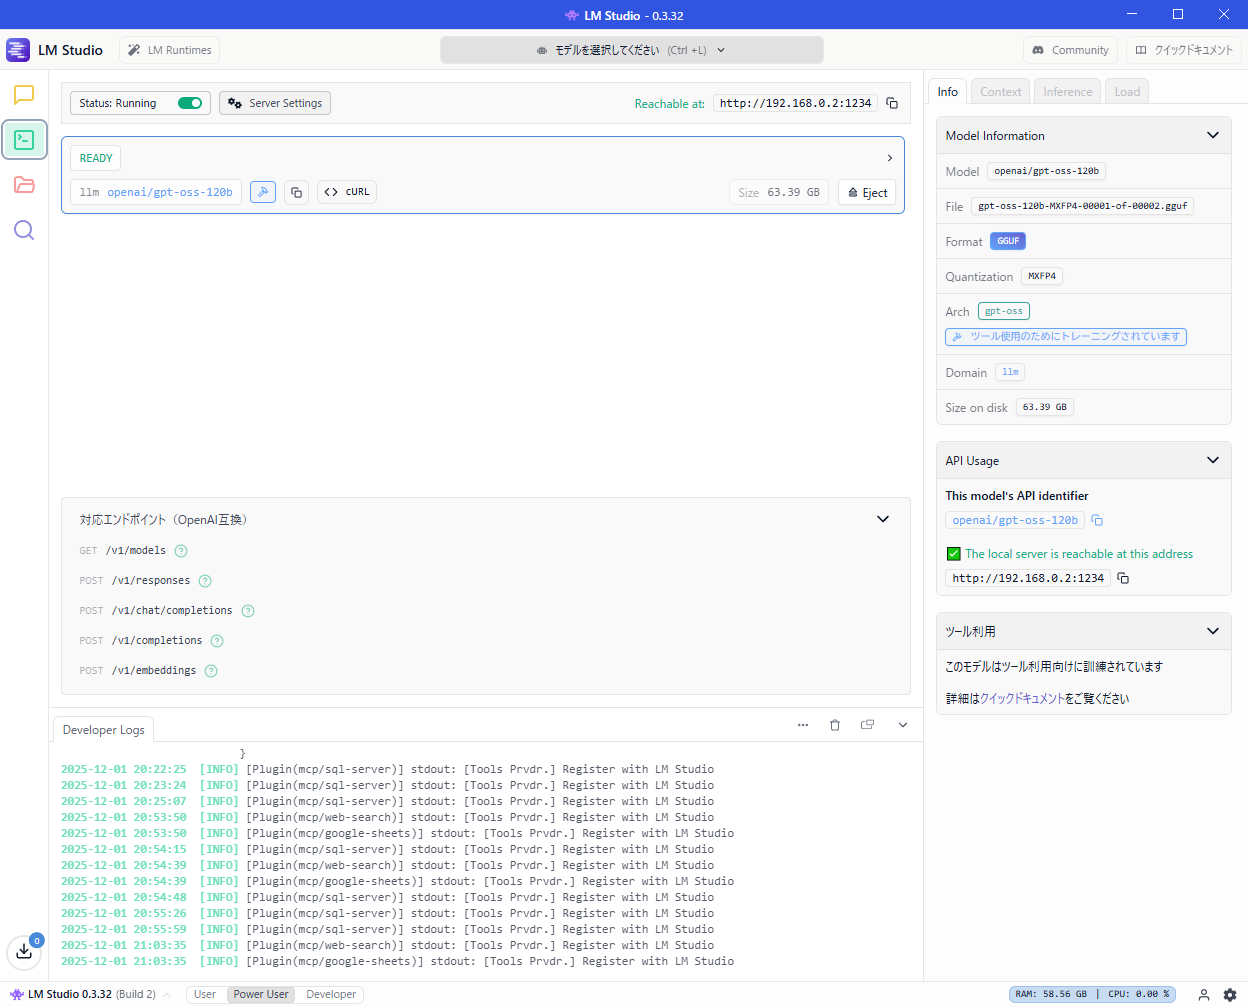Toggle the local server reachable checkbox

click(x=953, y=553)
